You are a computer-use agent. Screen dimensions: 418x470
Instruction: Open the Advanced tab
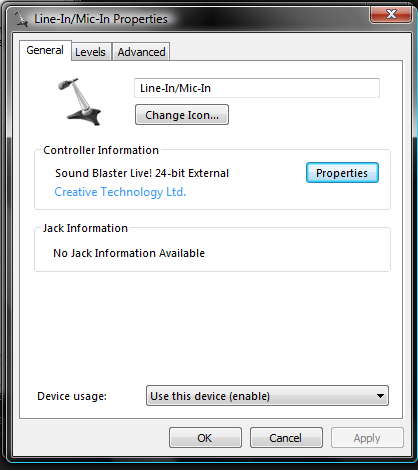coord(141,52)
